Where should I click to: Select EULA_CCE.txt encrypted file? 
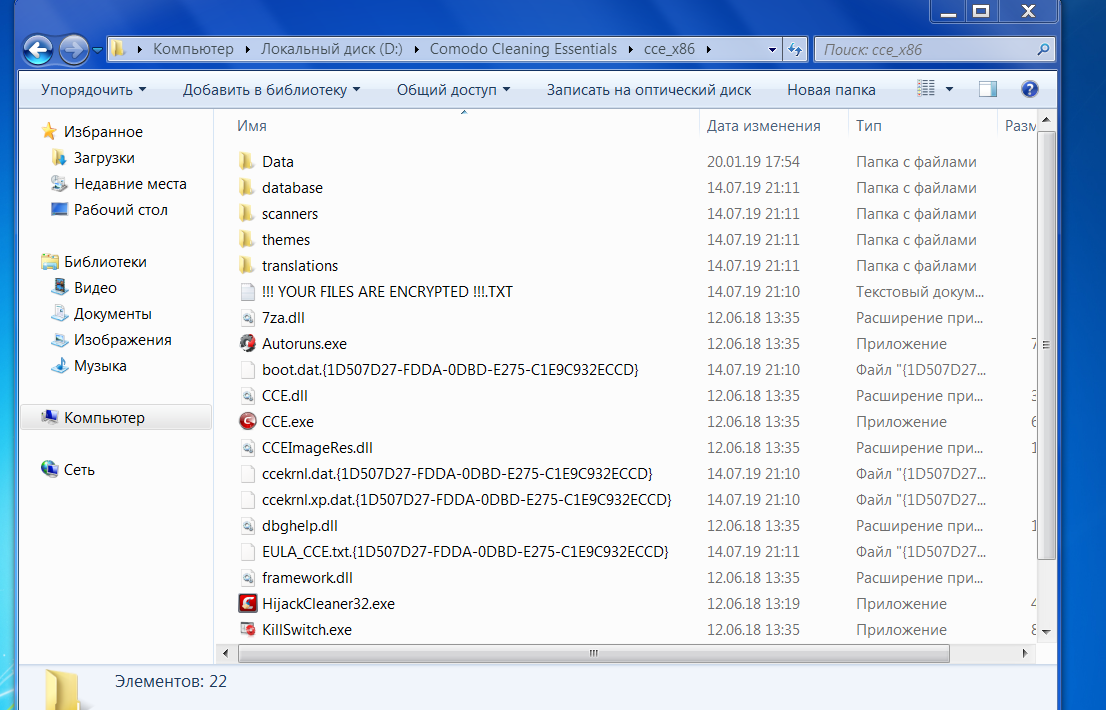pos(465,552)
